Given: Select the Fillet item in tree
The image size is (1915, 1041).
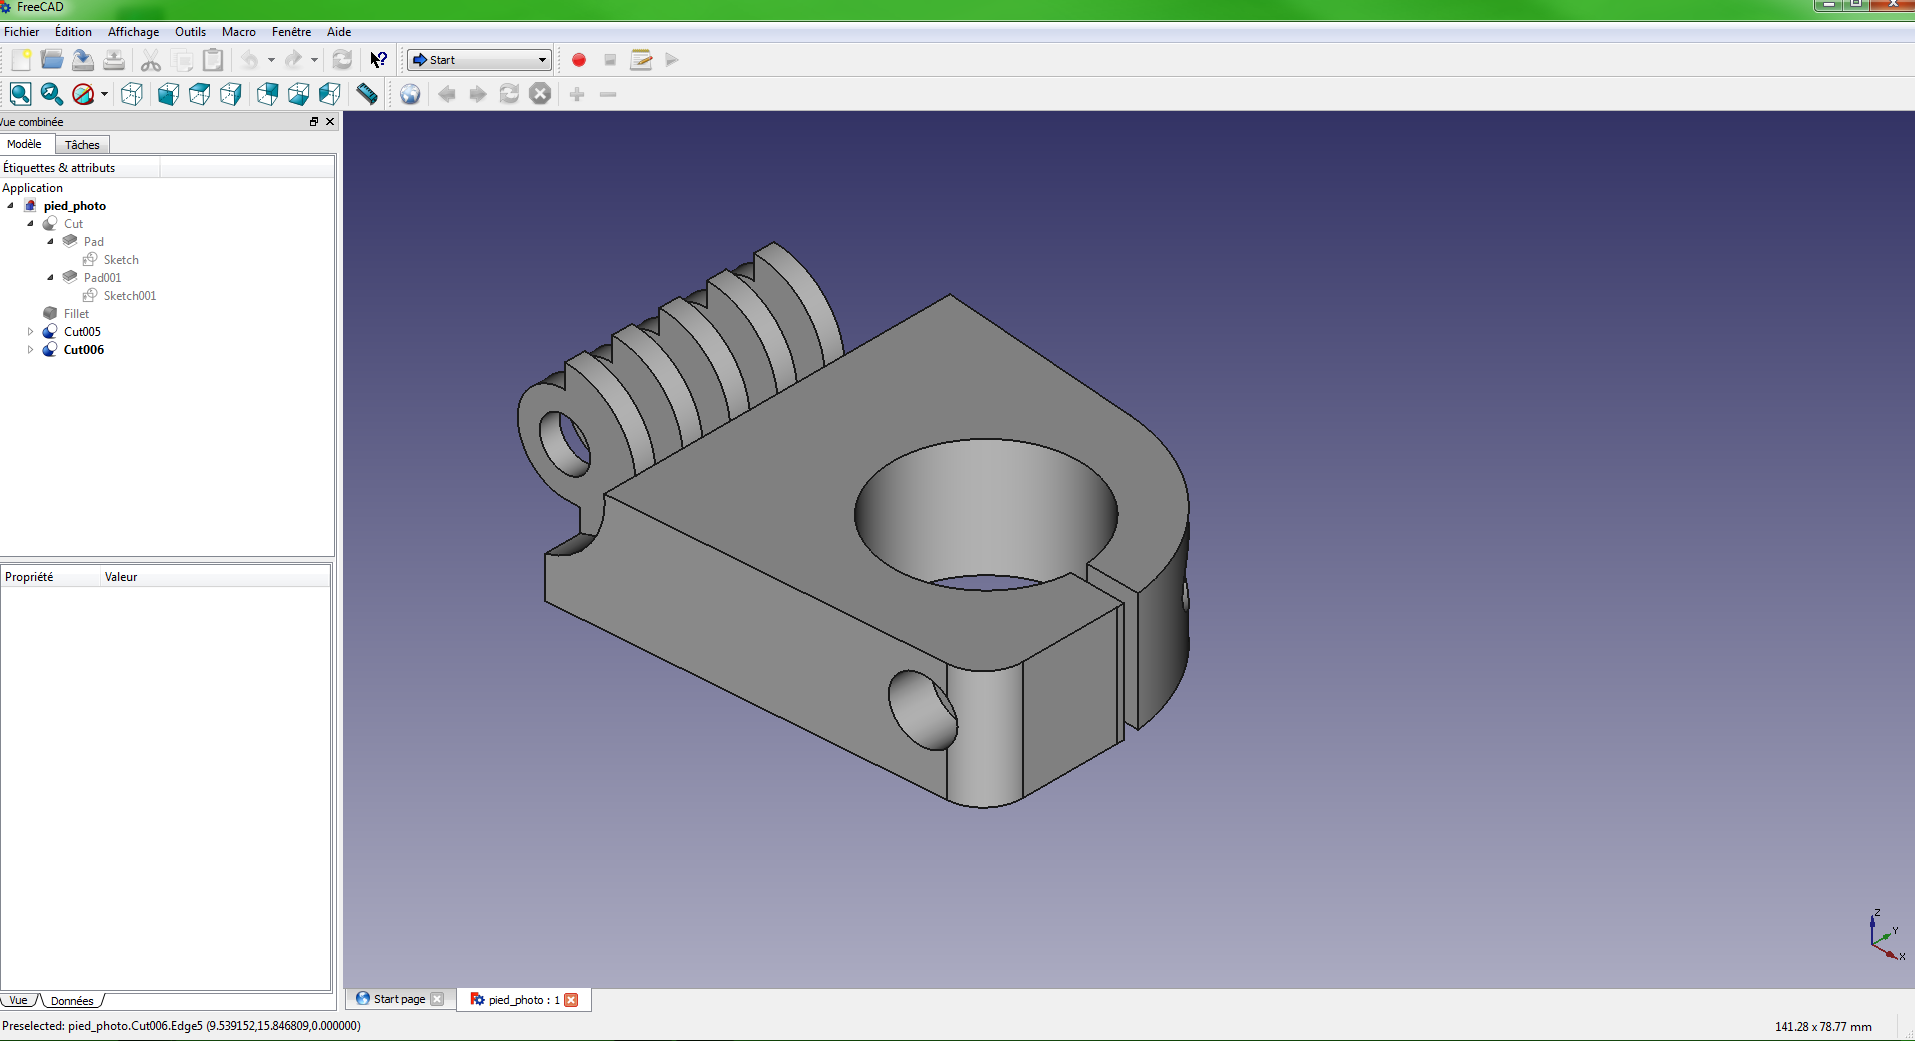Looking at the screenshot, I should (x=76, y=314).
